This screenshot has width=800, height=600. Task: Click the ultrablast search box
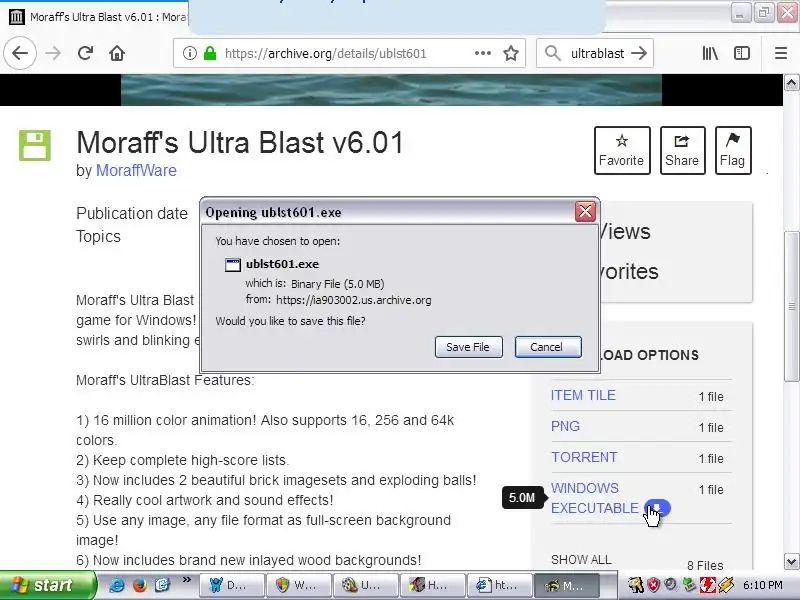click(x=597, y=53)
